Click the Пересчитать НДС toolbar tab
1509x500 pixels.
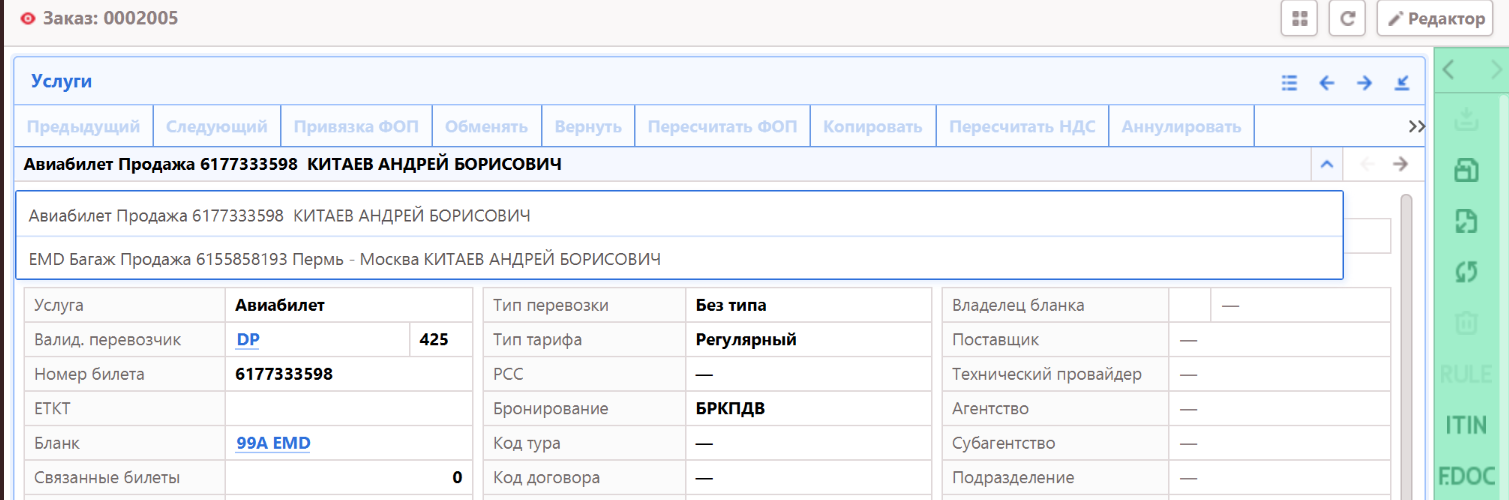pos(1022,127)
